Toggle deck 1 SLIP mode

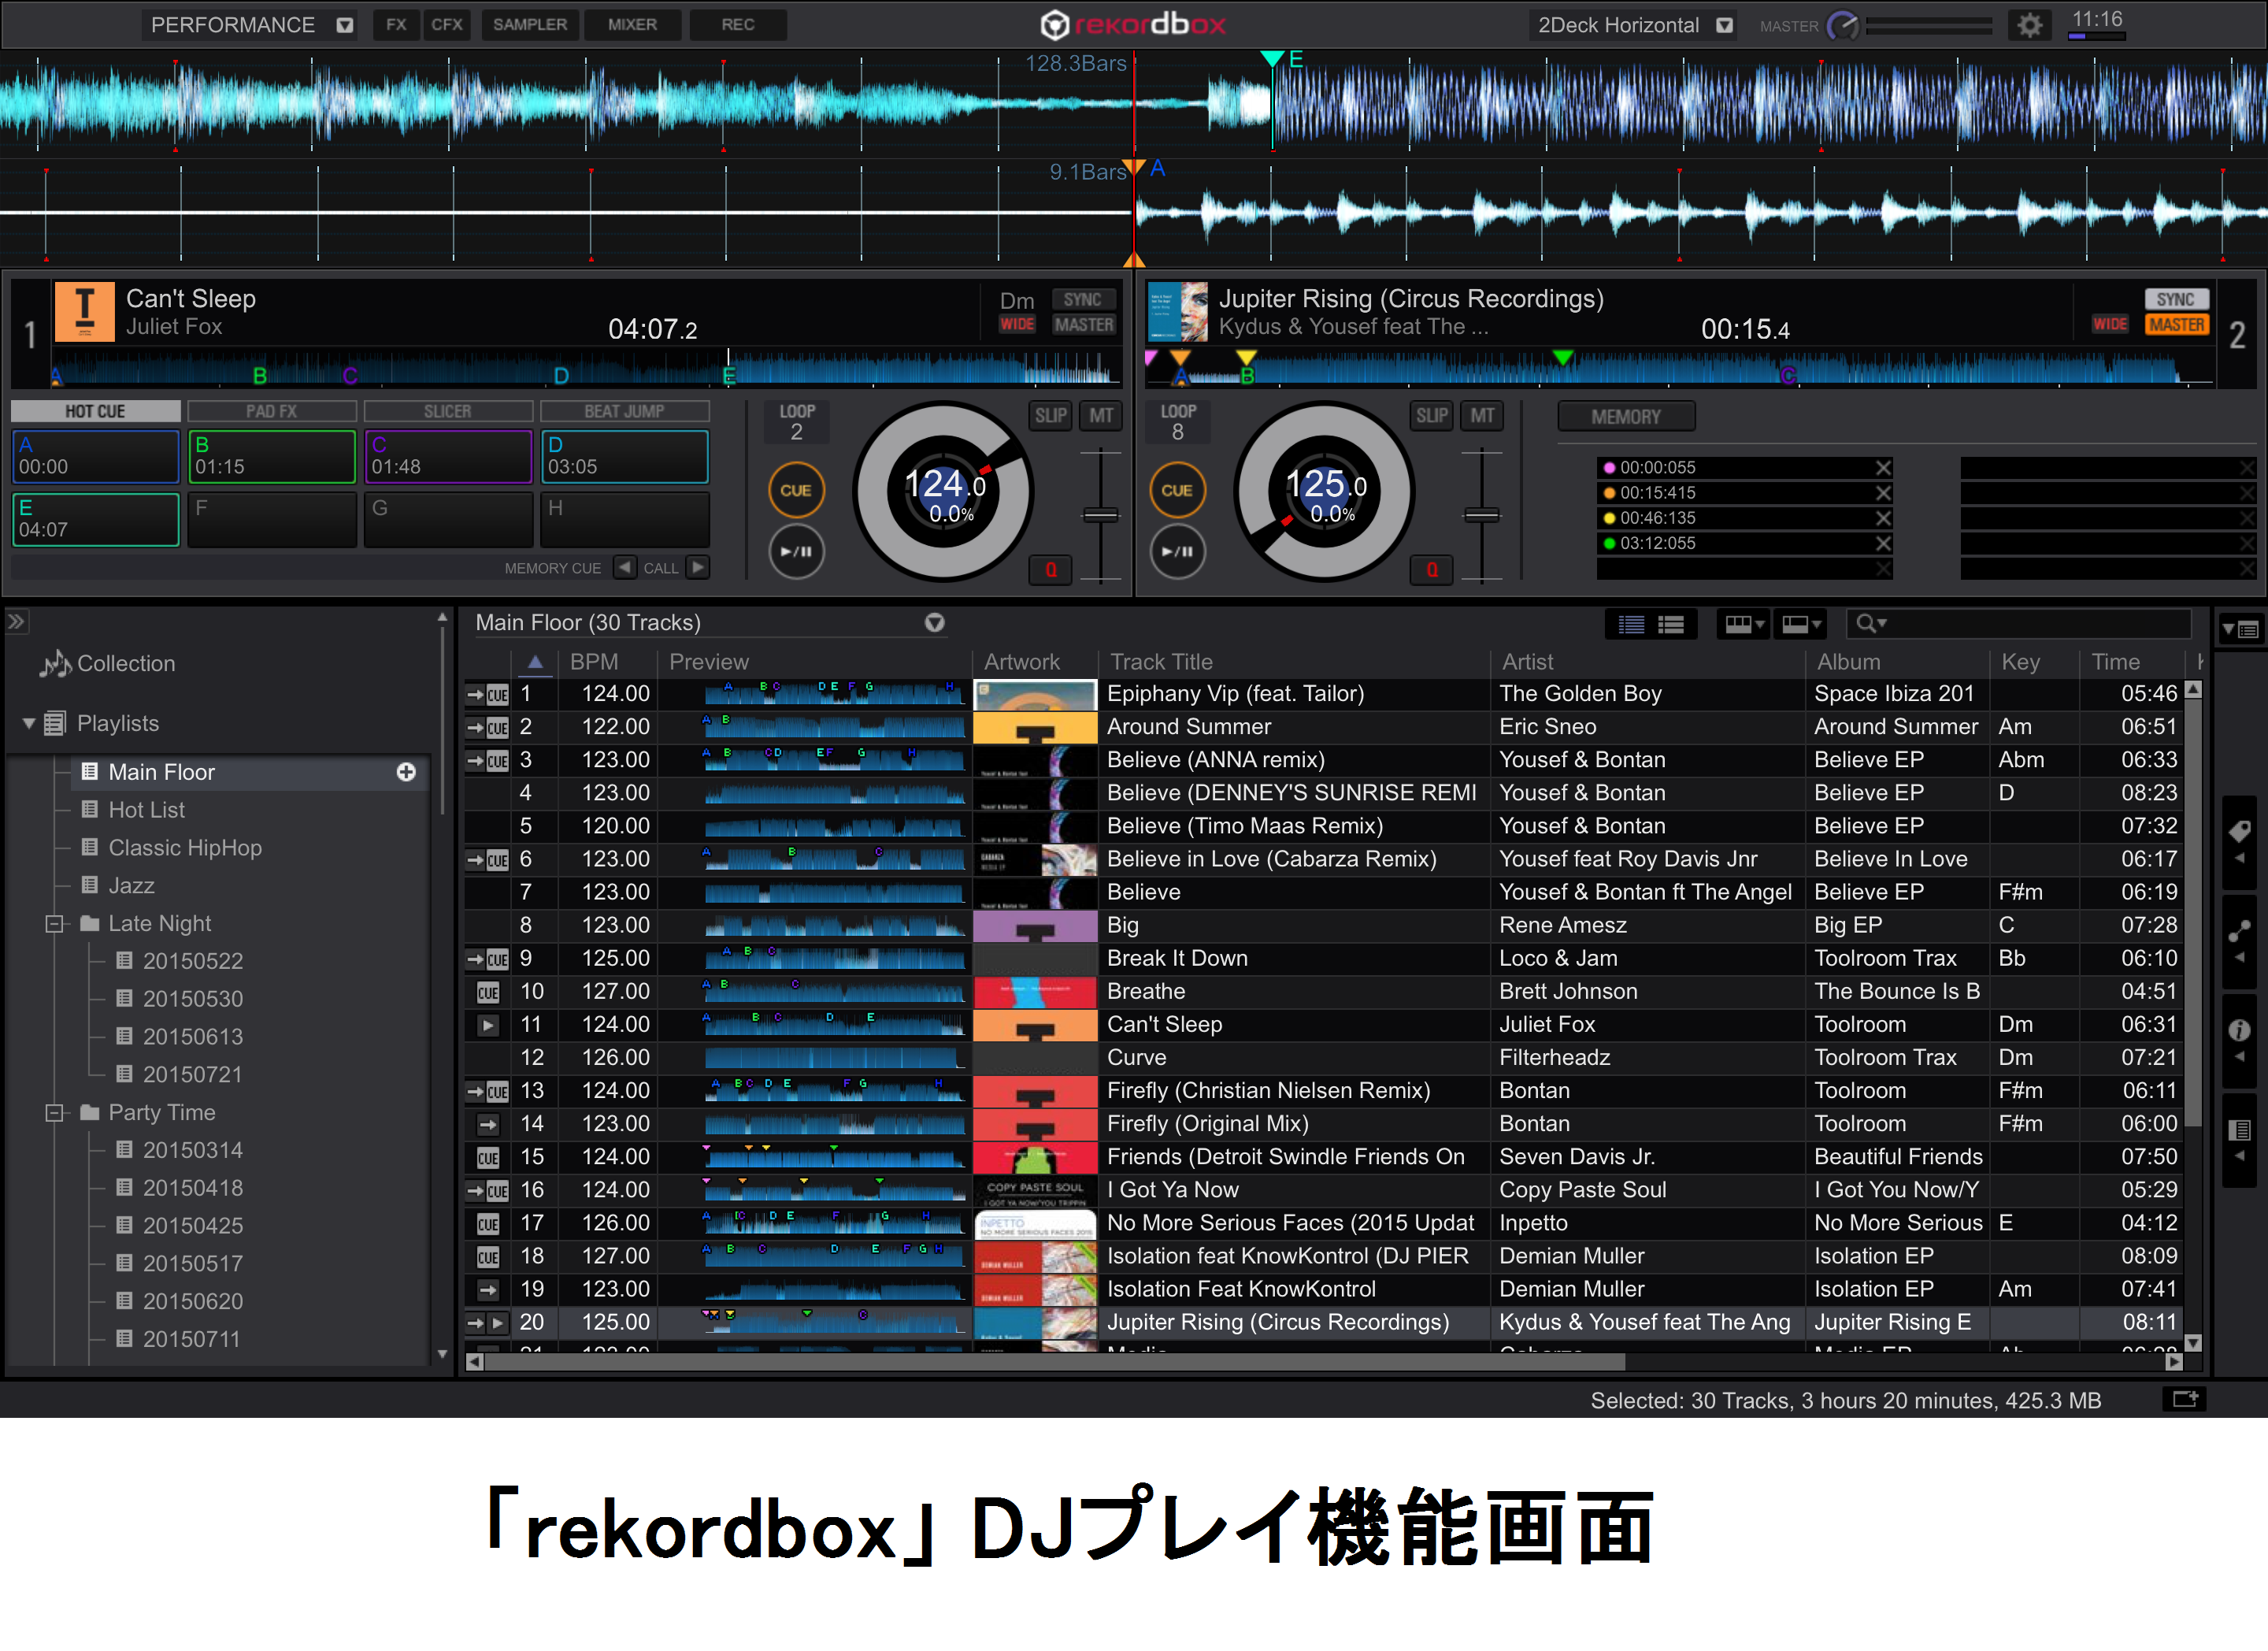1050,415
